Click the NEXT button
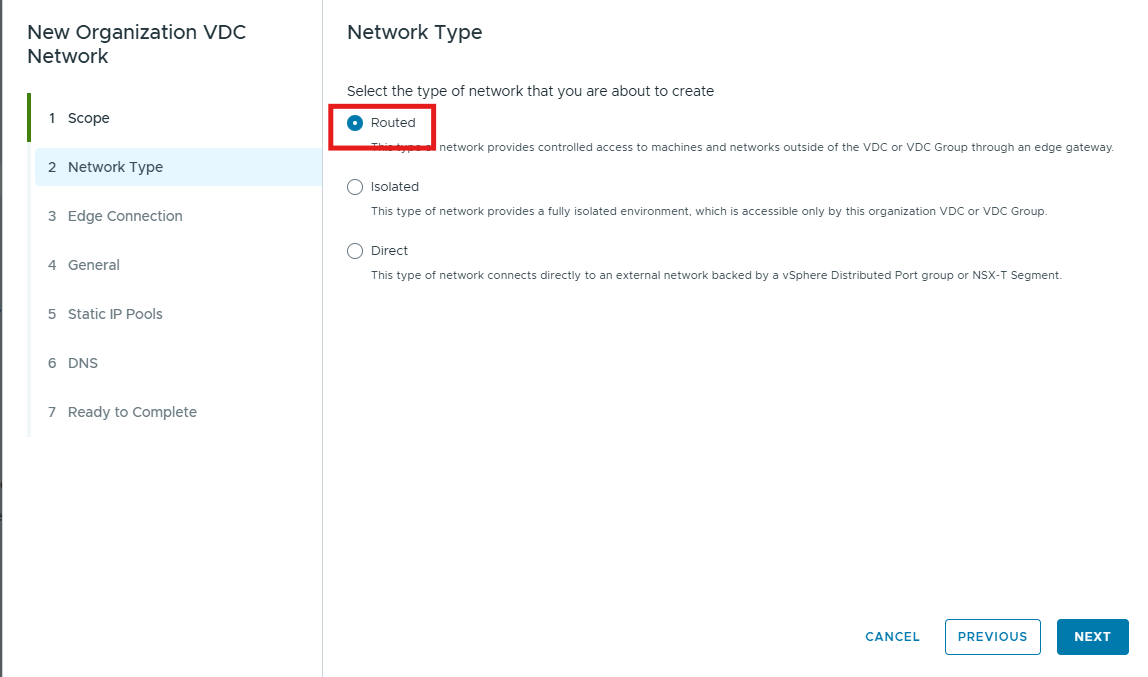 [1092, 637]
